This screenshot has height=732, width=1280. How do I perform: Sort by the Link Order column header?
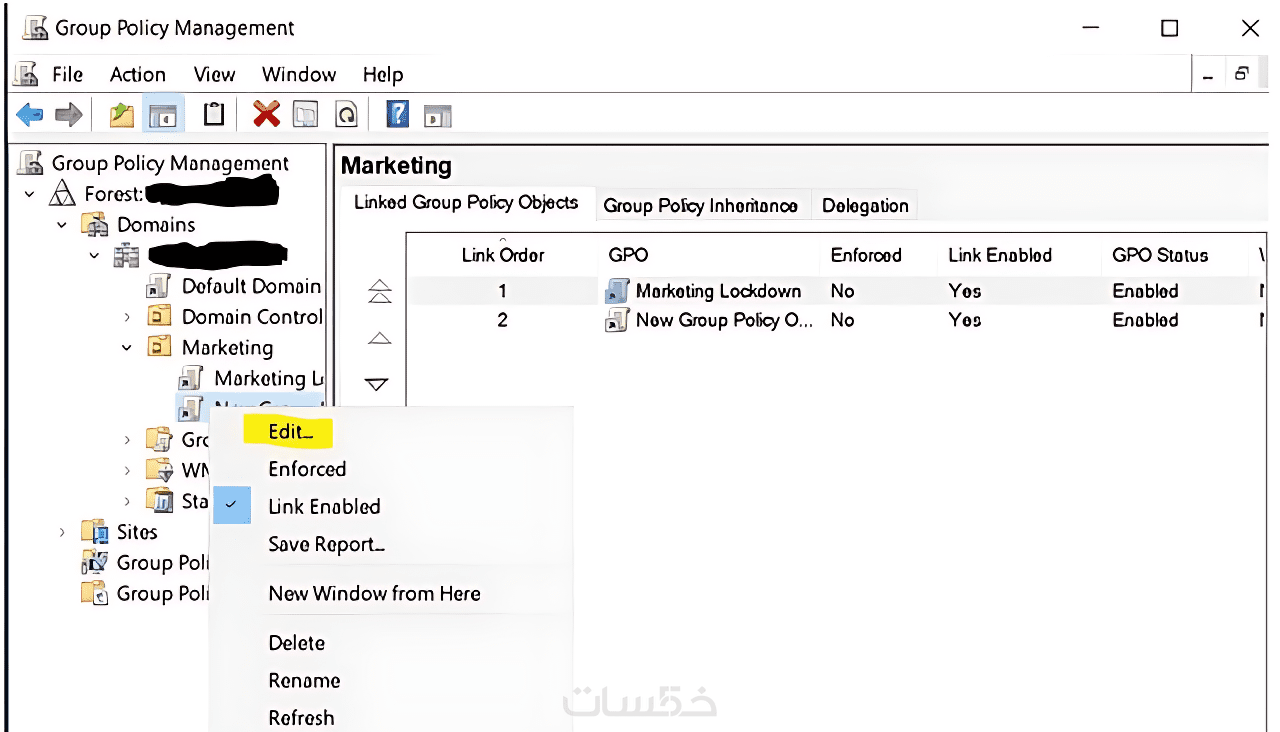503,255
